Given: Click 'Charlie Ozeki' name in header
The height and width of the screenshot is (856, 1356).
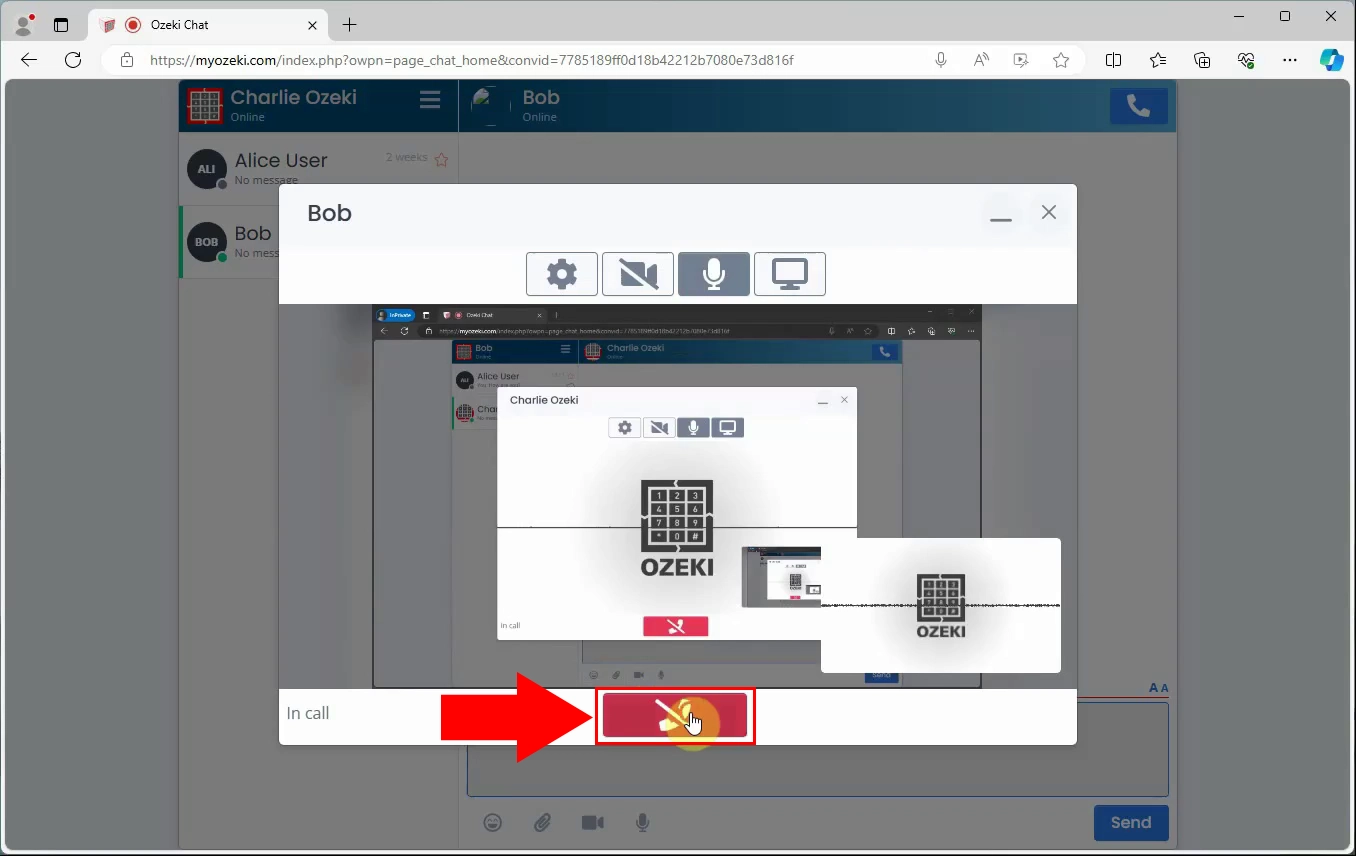Looking at the screenshot, I should (x=294, y=97).
